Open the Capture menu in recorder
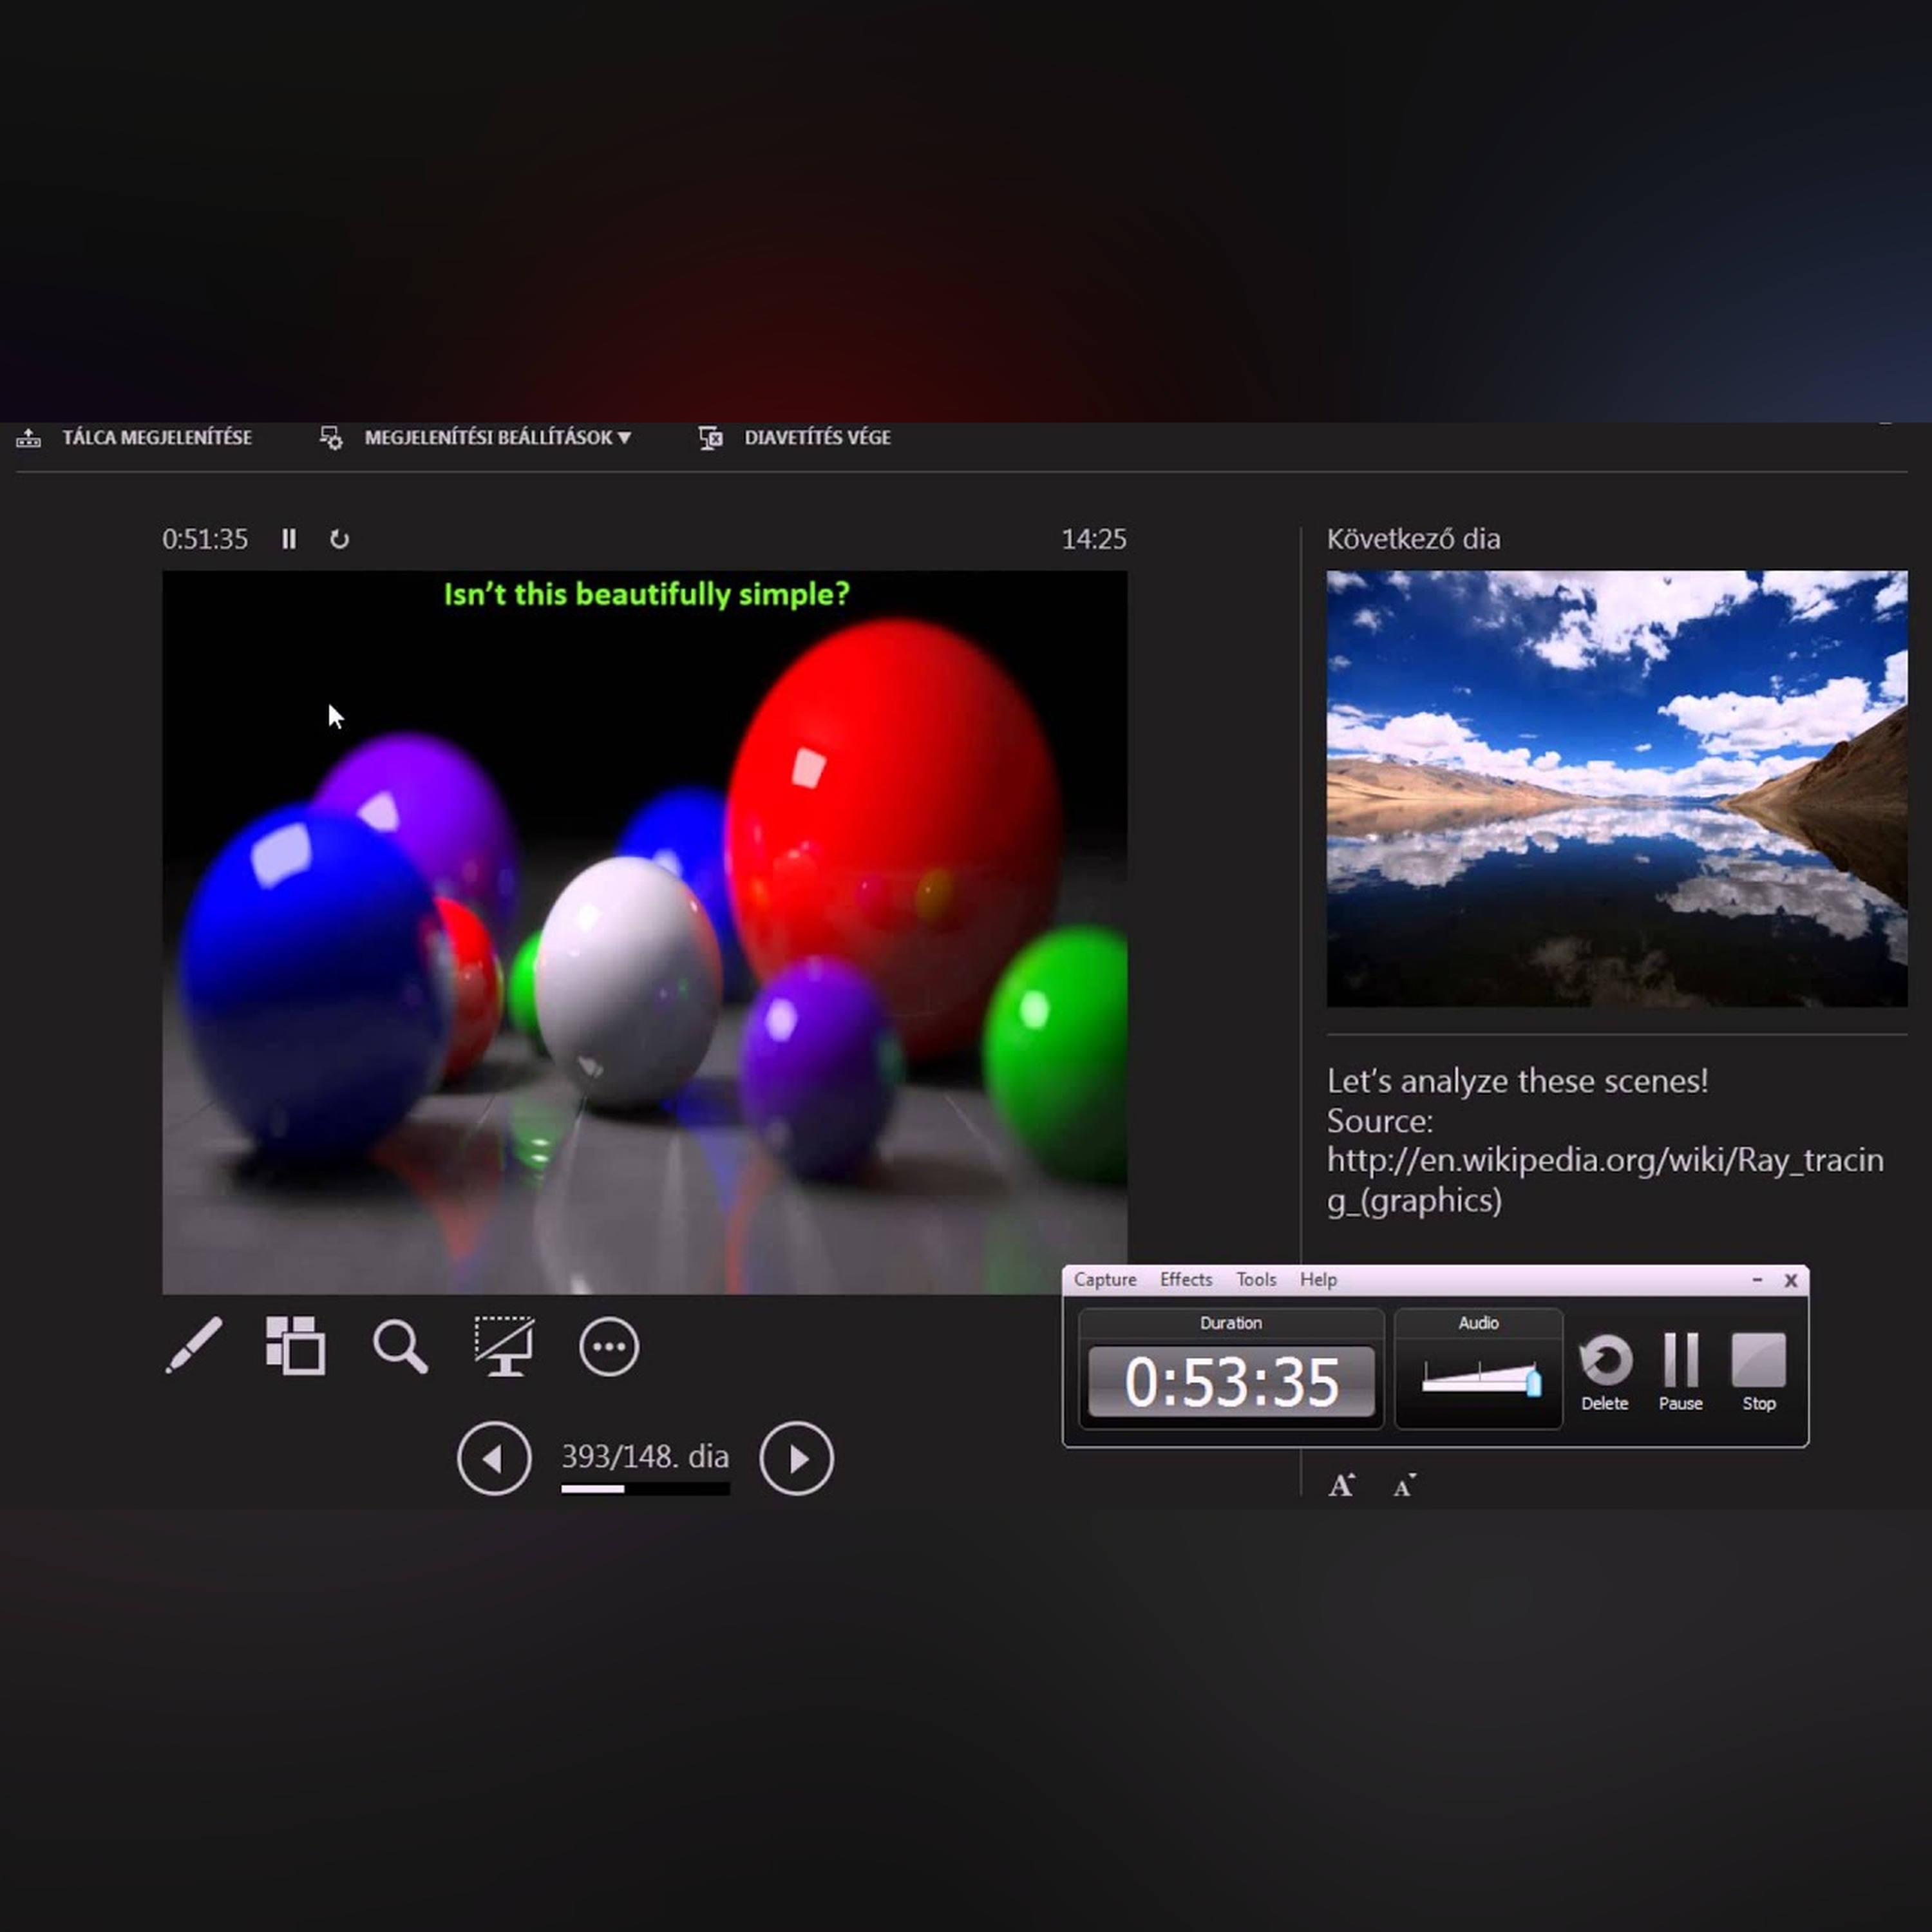 [x=1105, y=1279]
